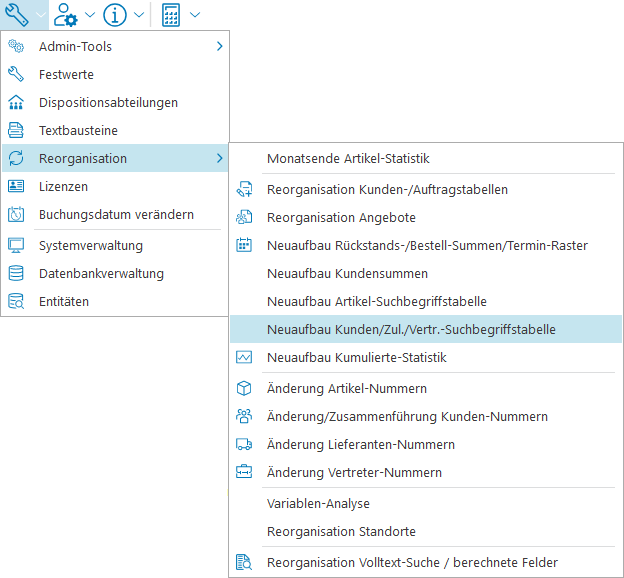Click the Datenbankverwaltung database icon

click(16, 273)
